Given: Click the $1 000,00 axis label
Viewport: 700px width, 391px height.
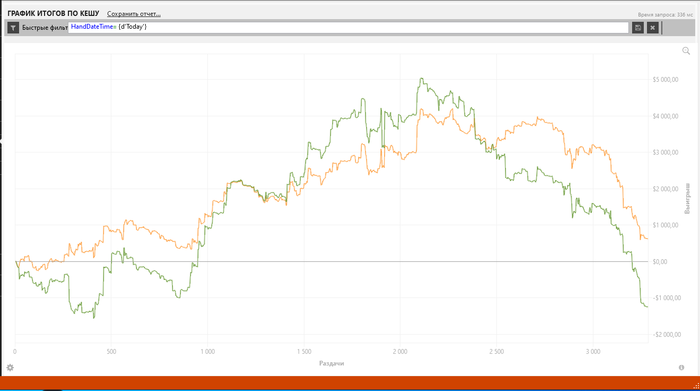Looking at the screenshot, I should click(x=665, y=225).
